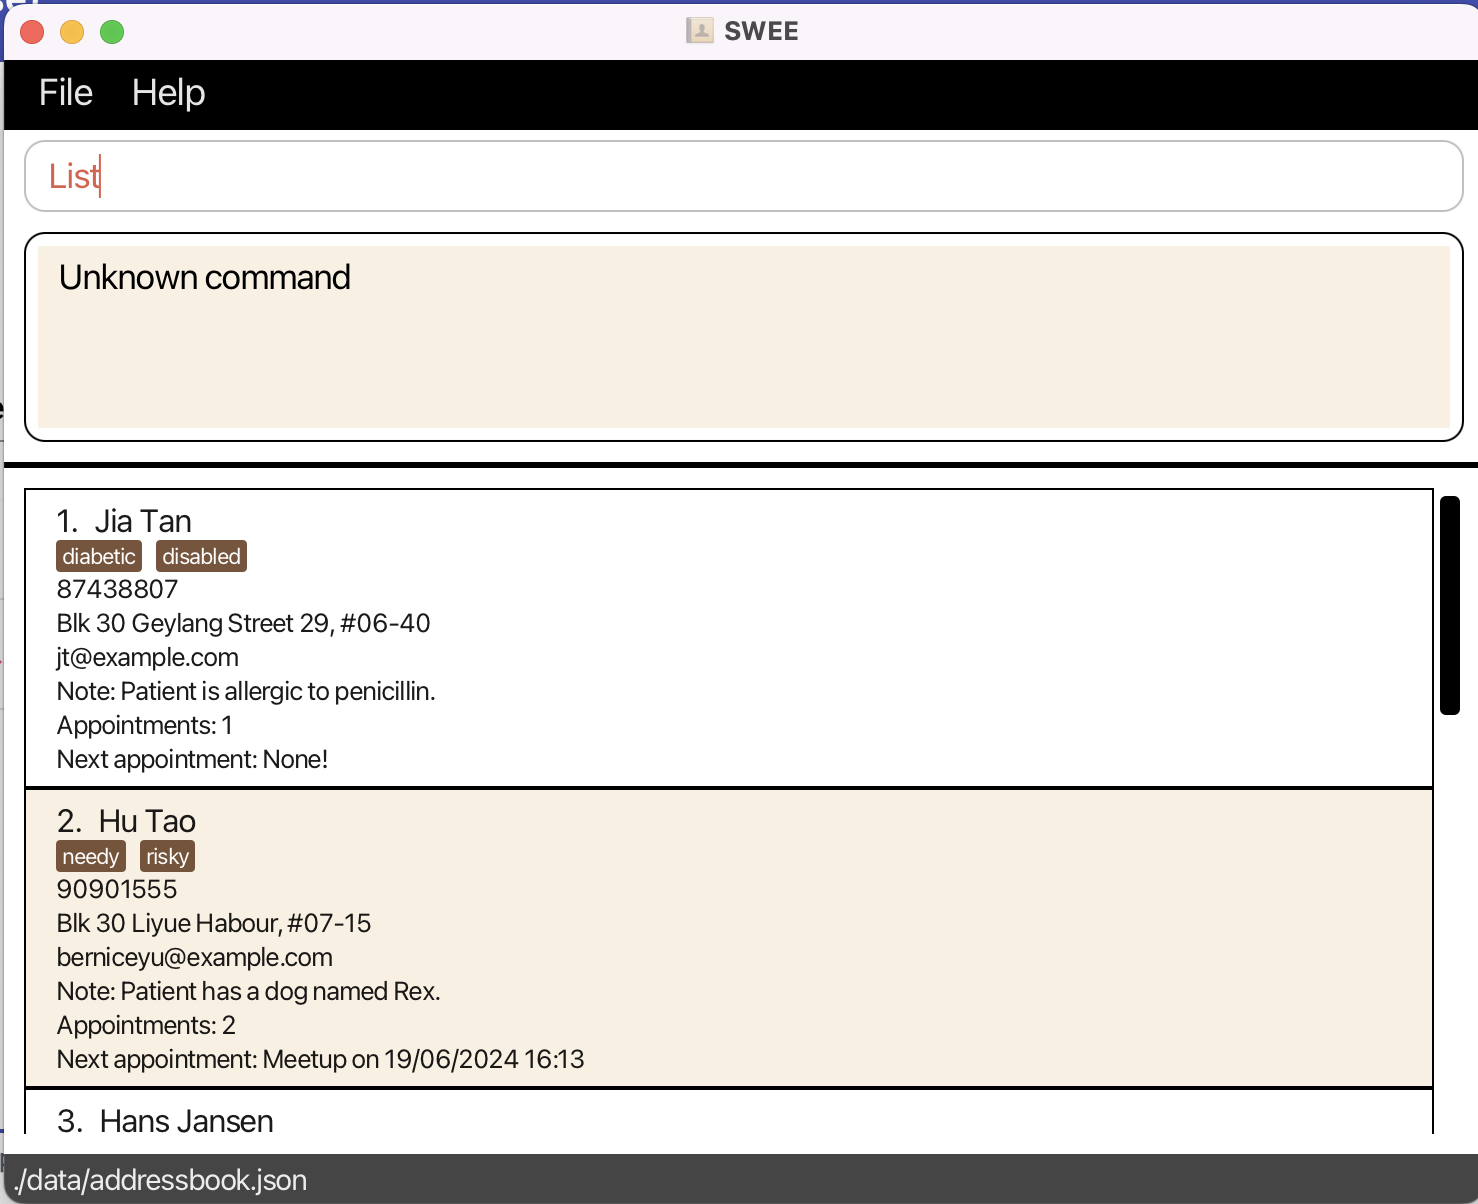
Task: Click phone number 90901555
Action: 117,889
